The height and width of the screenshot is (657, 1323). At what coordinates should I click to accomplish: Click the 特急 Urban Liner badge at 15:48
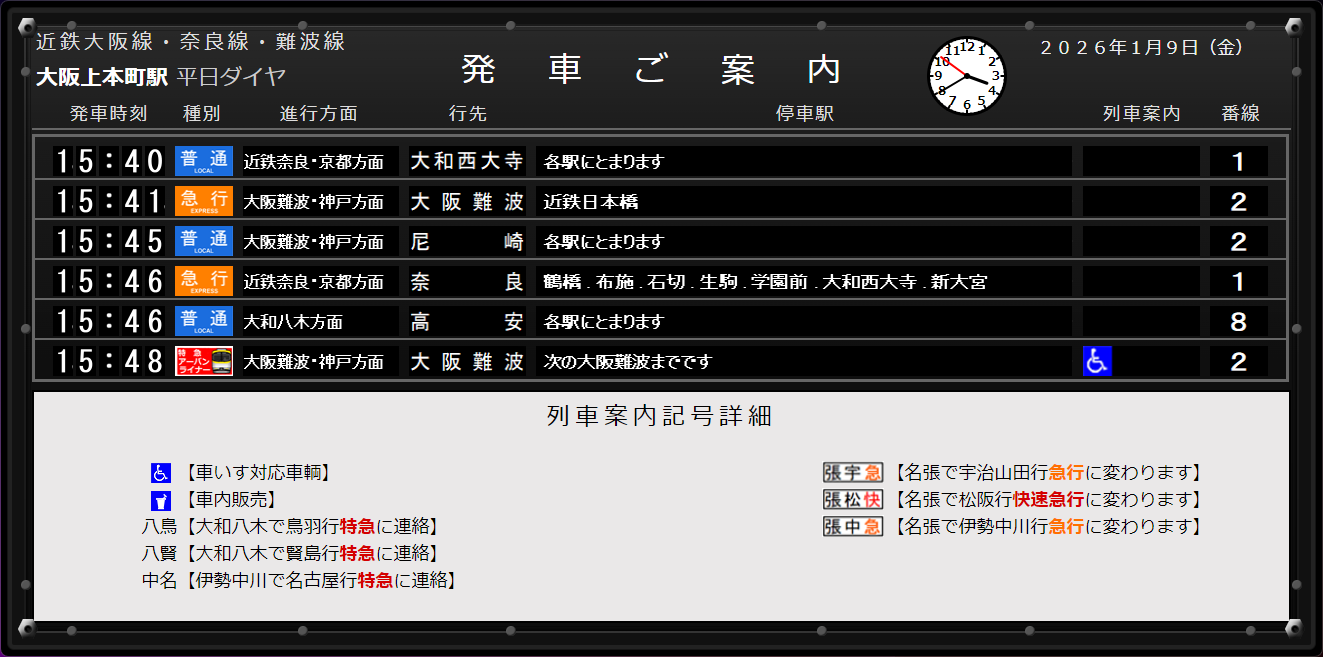pyautogui.click(x=204, y=361)
